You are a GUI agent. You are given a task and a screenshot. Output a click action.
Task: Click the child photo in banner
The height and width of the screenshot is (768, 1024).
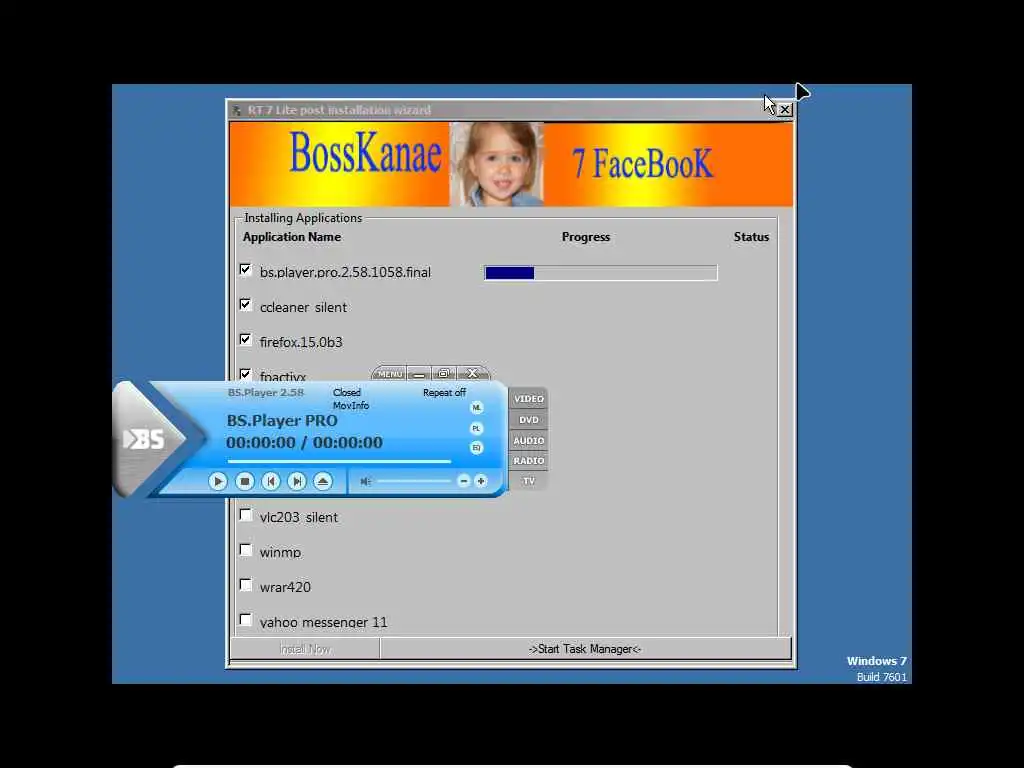[x=496, y=164]
